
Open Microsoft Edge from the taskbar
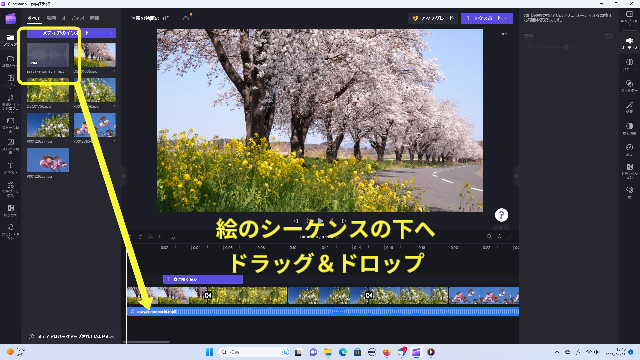(342, 352)
